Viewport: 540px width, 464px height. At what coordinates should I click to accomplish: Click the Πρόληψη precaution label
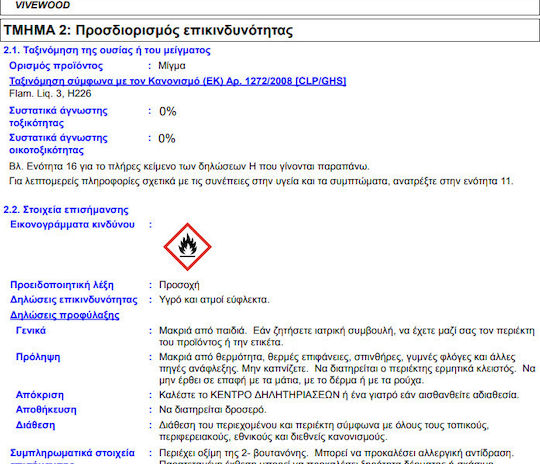tap(38, 357)
